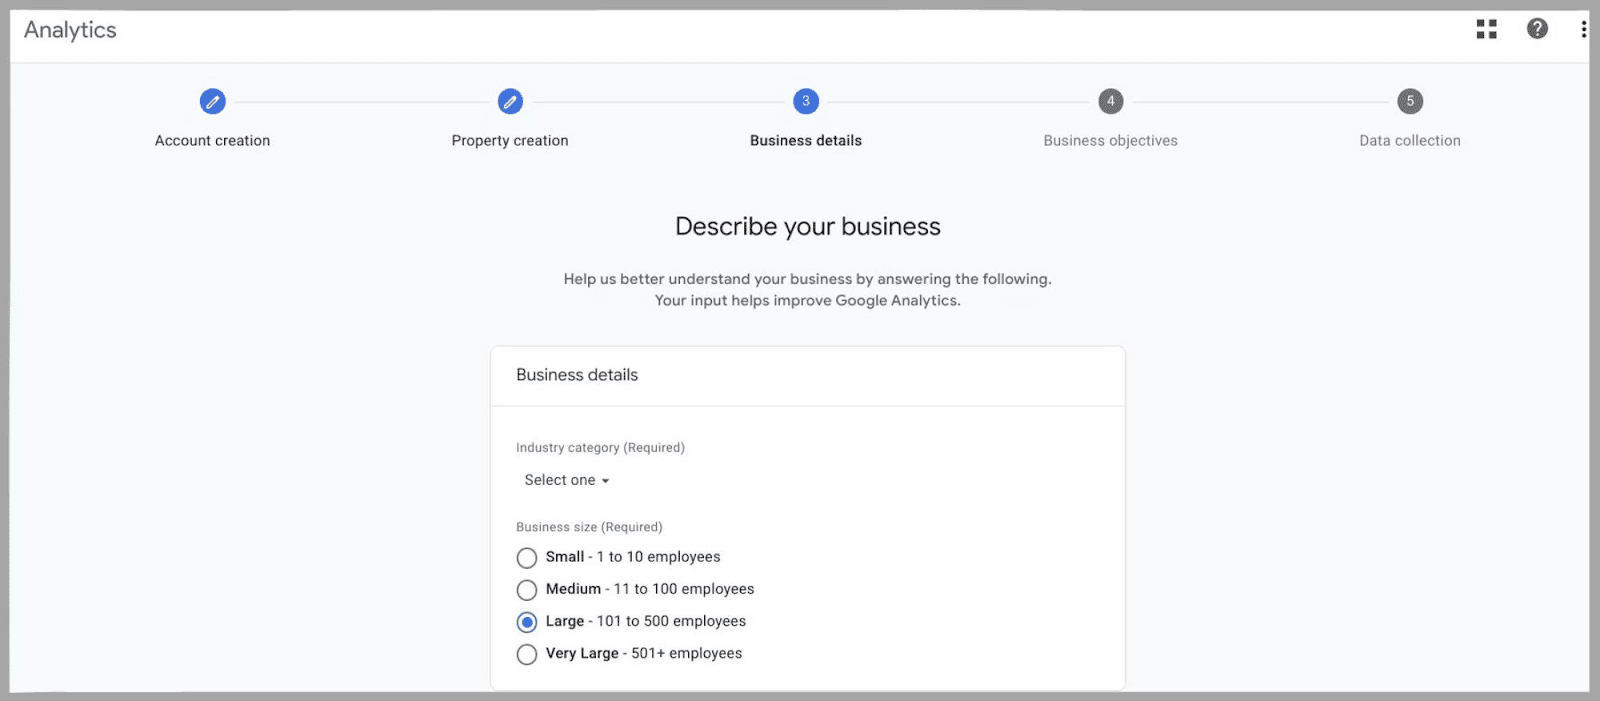Click the Business size (Required) label
This screenshot has height=701, width=1600.
point(589,527)
